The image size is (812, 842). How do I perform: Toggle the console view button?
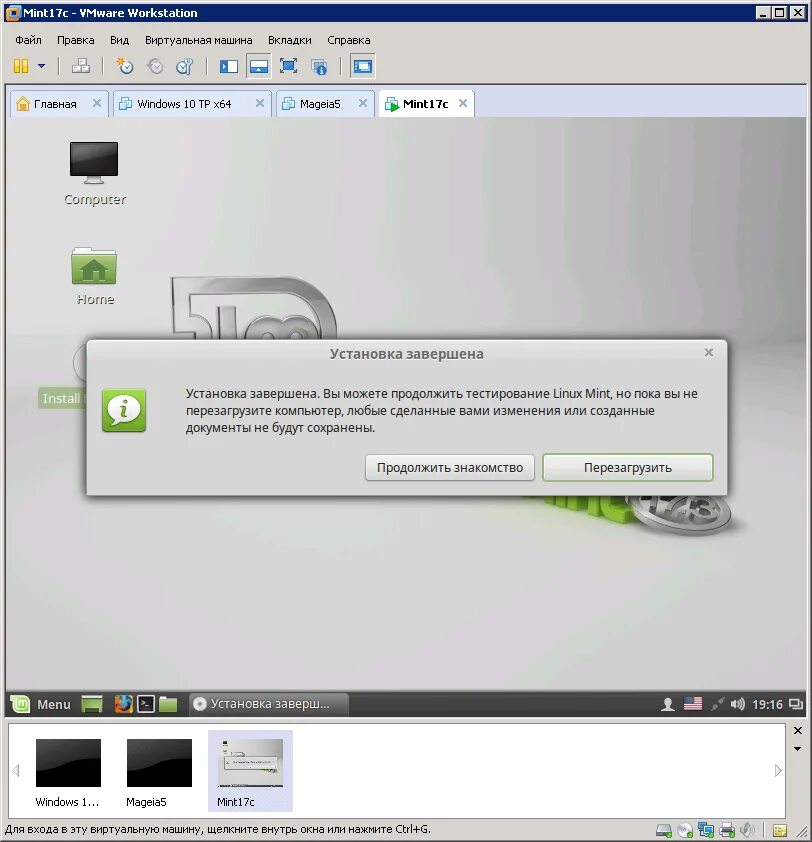point(362,66)
